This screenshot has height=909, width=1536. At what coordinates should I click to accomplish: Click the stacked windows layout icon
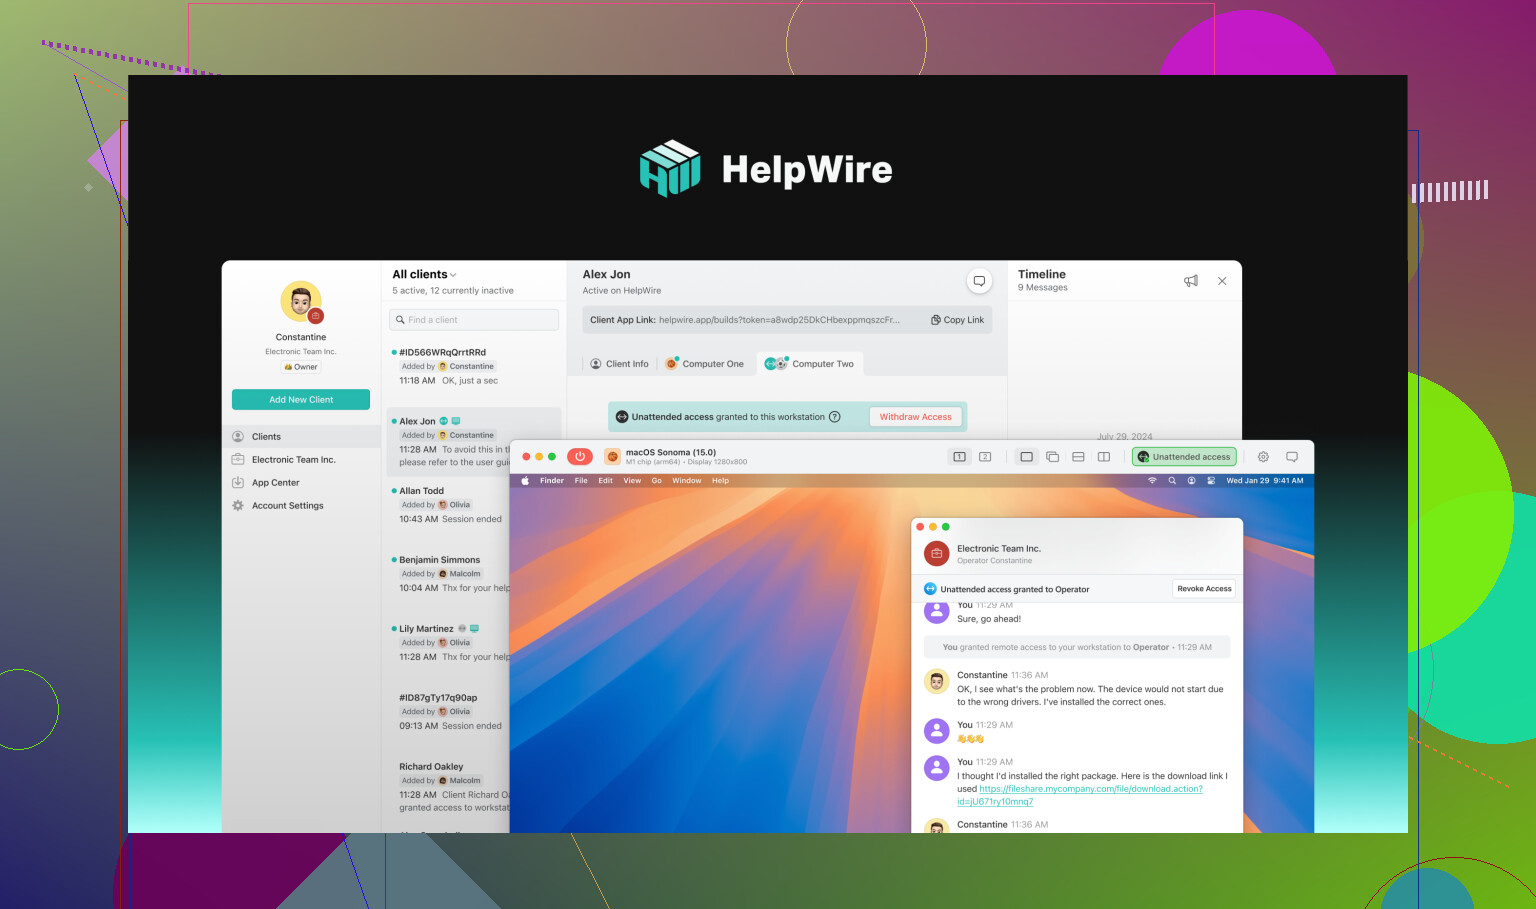tap(1052, 456)
